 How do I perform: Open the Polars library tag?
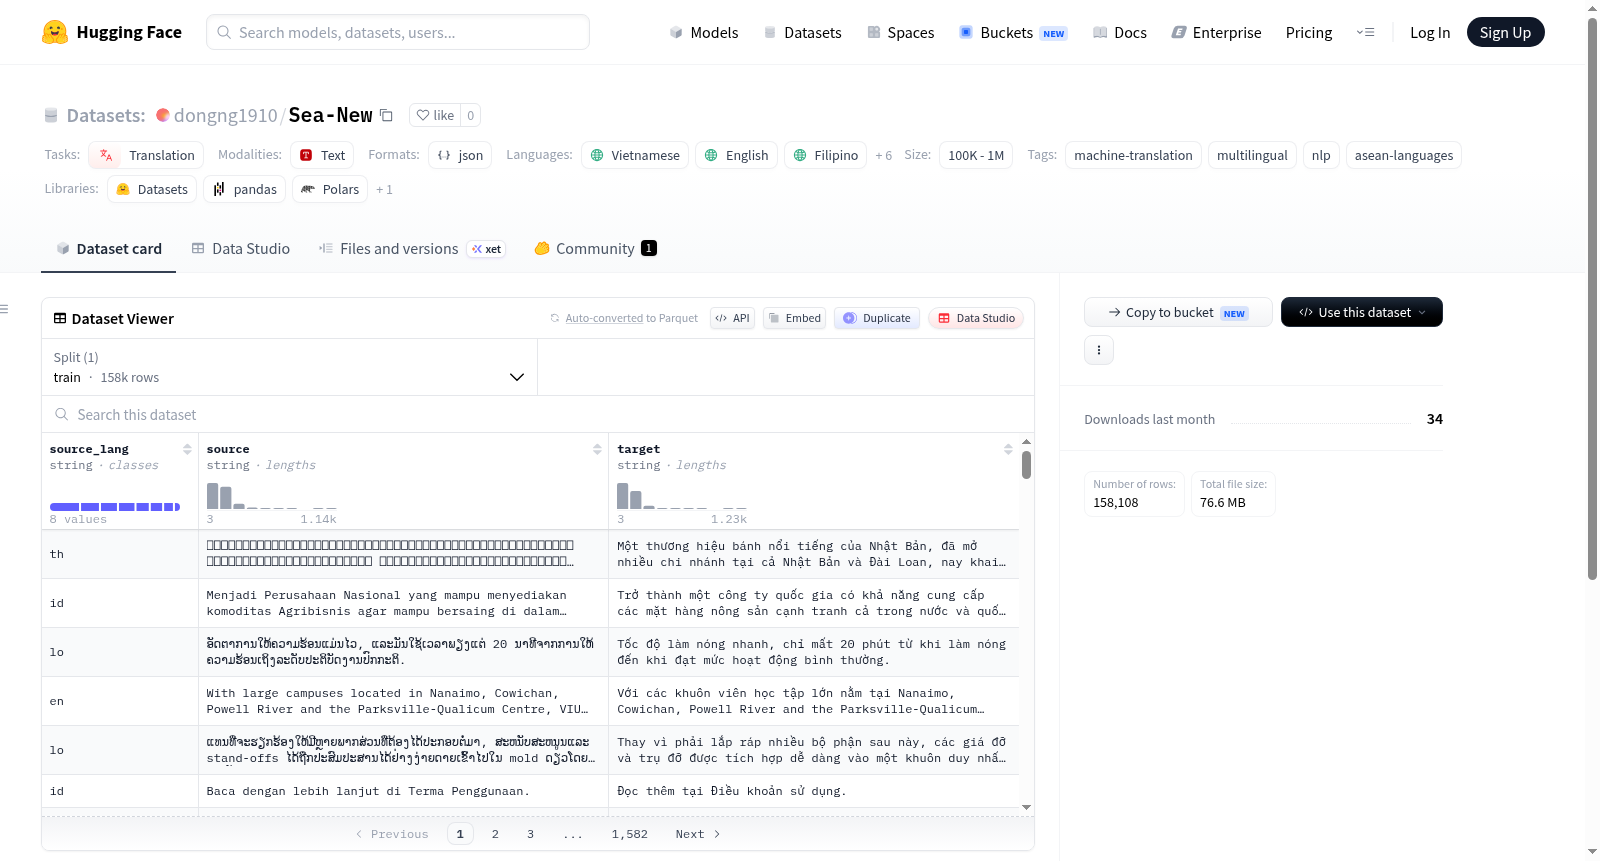tap(330, 189)
